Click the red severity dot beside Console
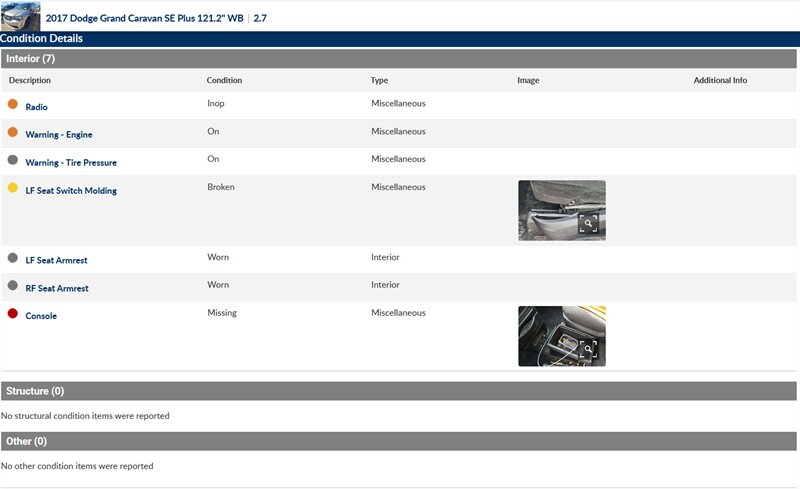 (x=13, y=314)
